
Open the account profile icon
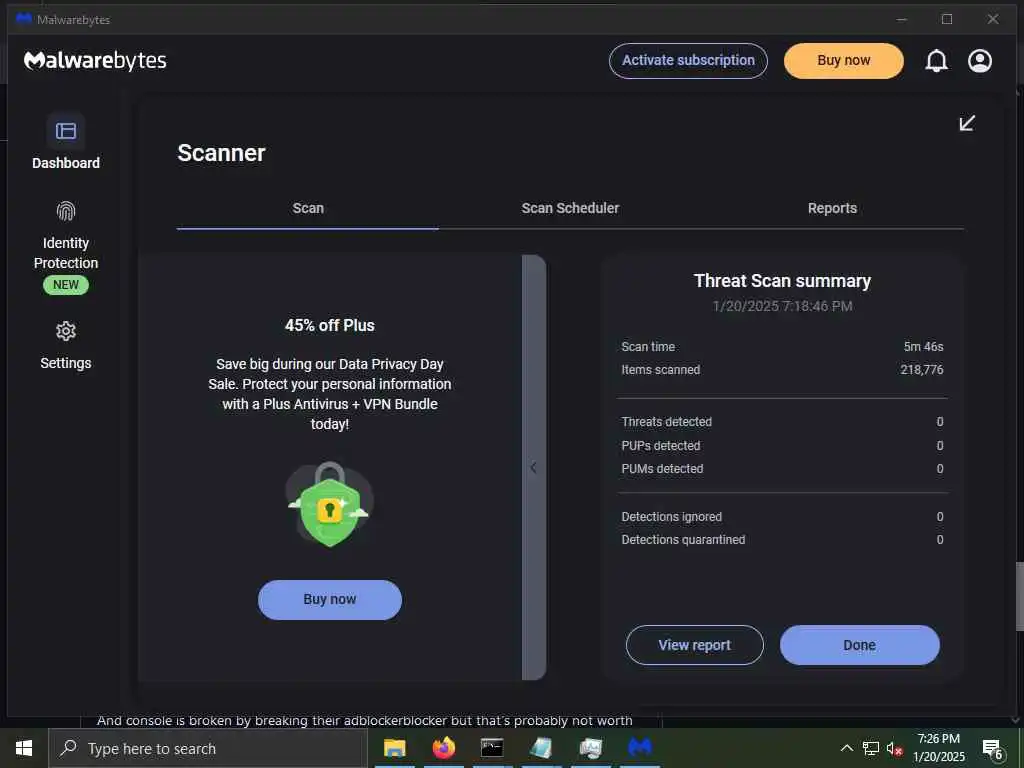click(x=980, y=61)
